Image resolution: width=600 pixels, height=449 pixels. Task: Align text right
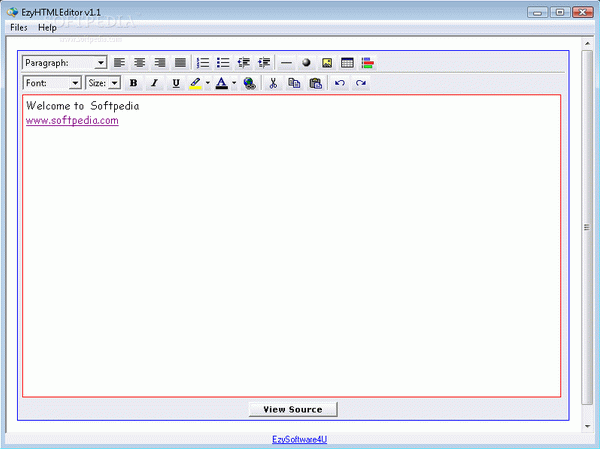point(160,63)
